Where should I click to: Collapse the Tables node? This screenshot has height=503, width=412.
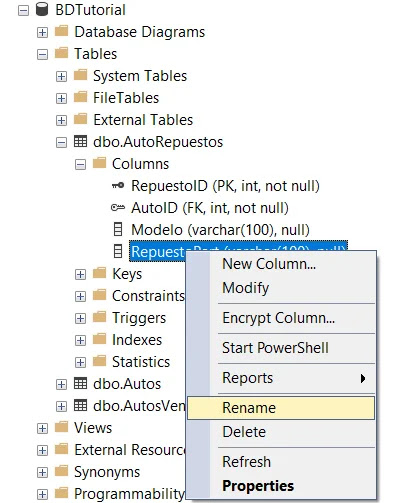(x=42, y=55)
